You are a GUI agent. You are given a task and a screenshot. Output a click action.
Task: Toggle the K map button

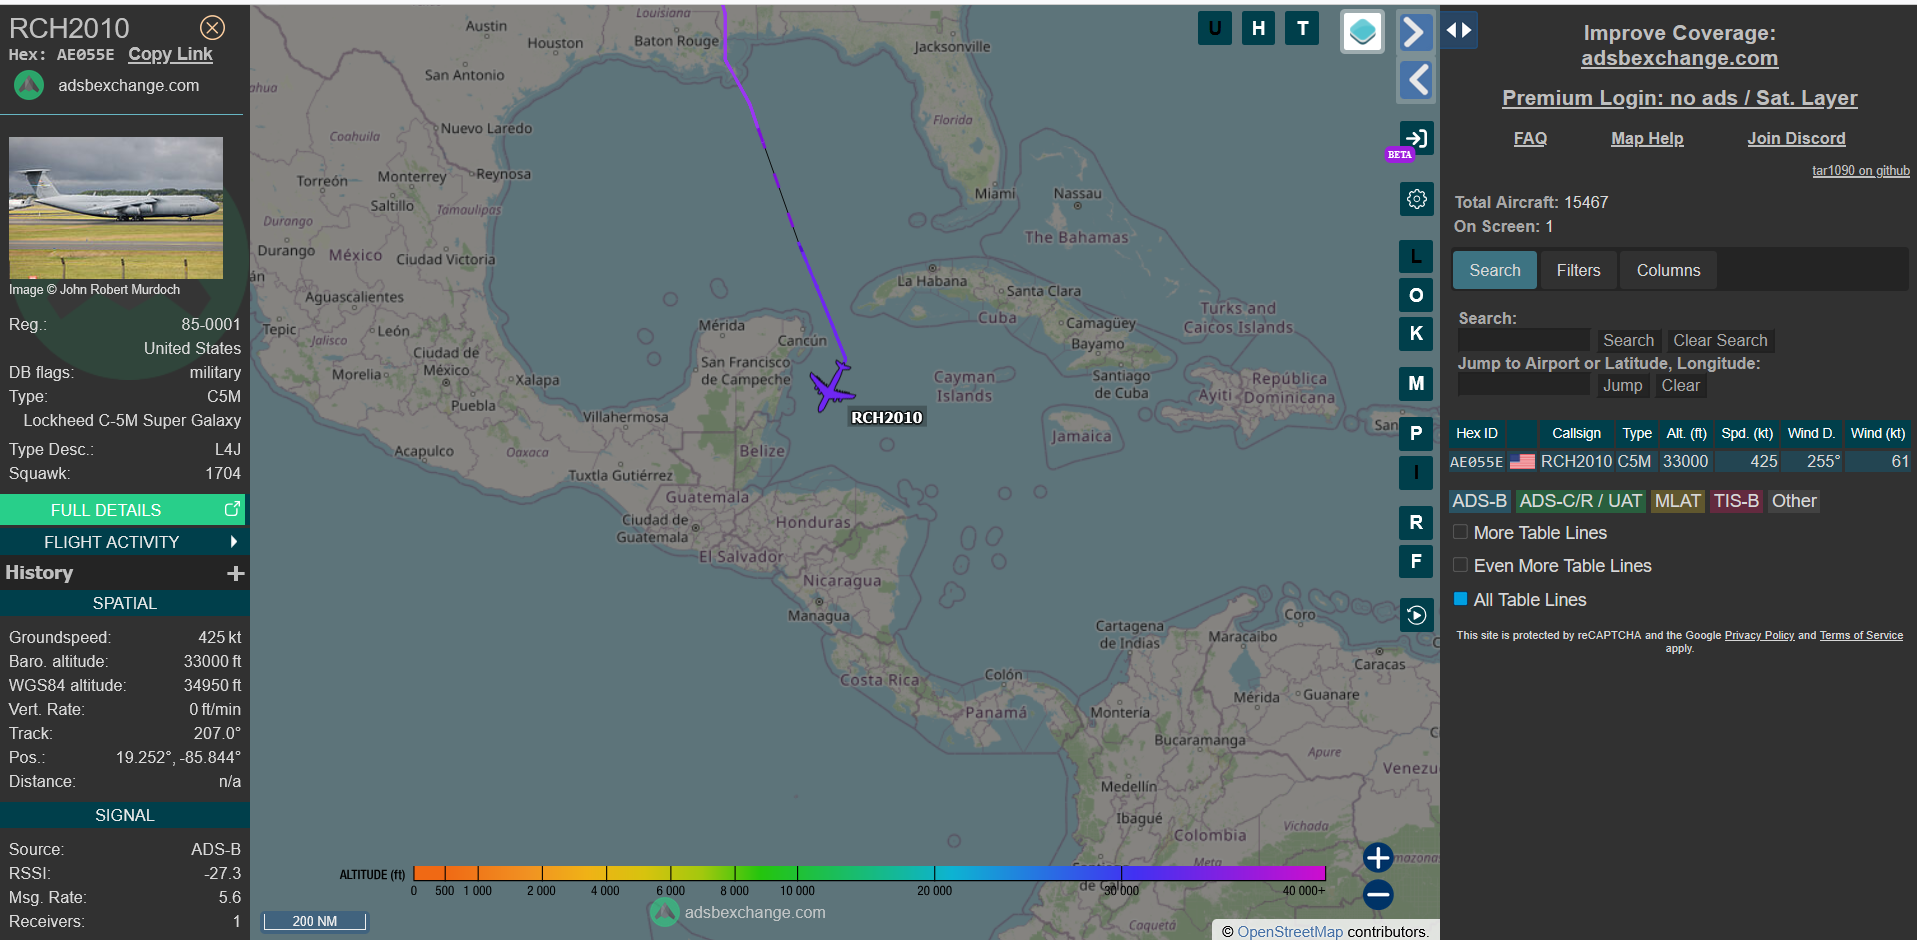point(1416,333)
